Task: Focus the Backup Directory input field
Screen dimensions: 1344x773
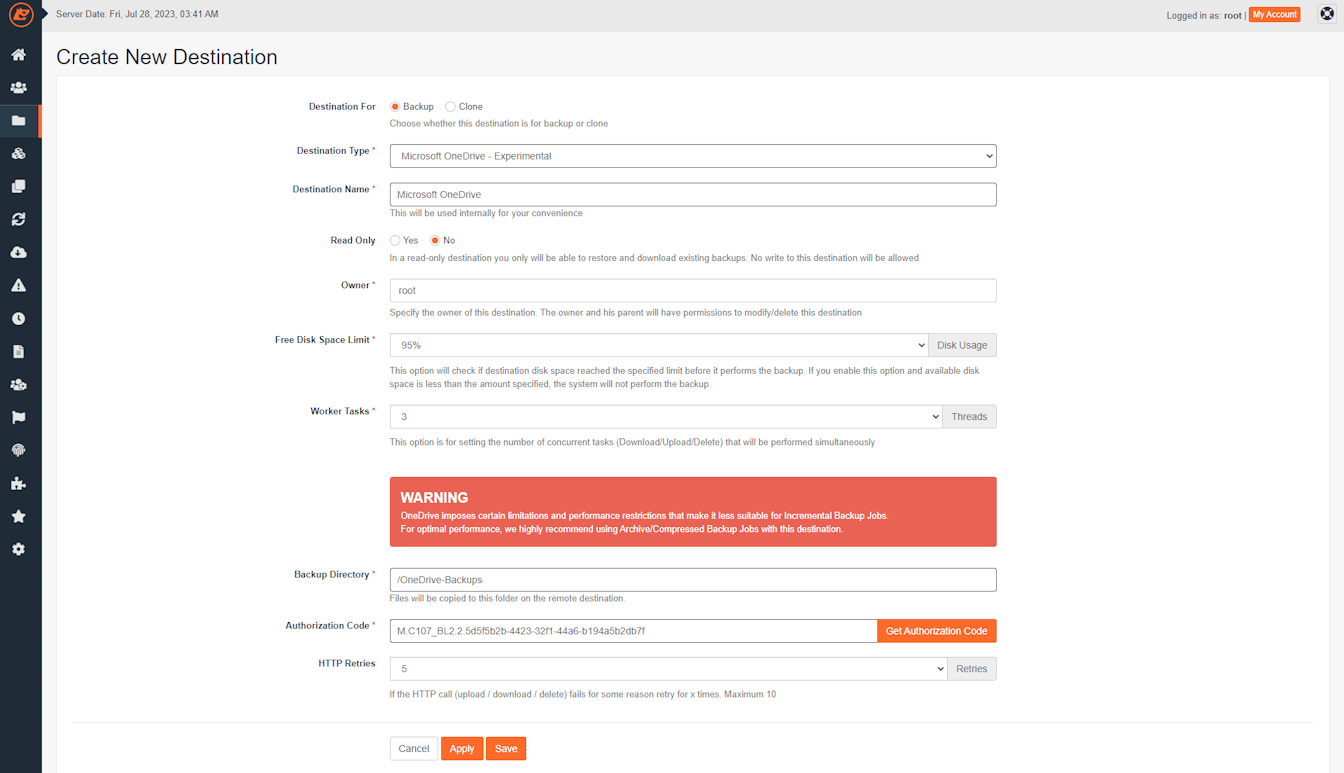Action: [x=693, y=580]
